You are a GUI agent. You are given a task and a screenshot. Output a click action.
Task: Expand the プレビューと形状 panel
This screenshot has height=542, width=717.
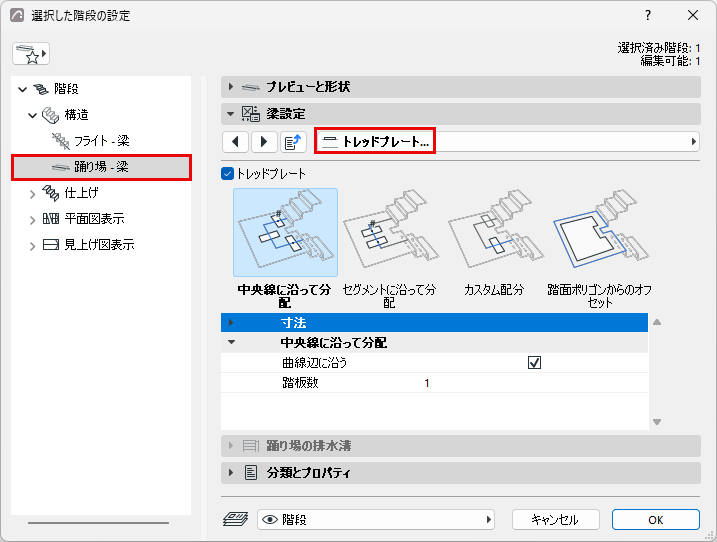230,86
